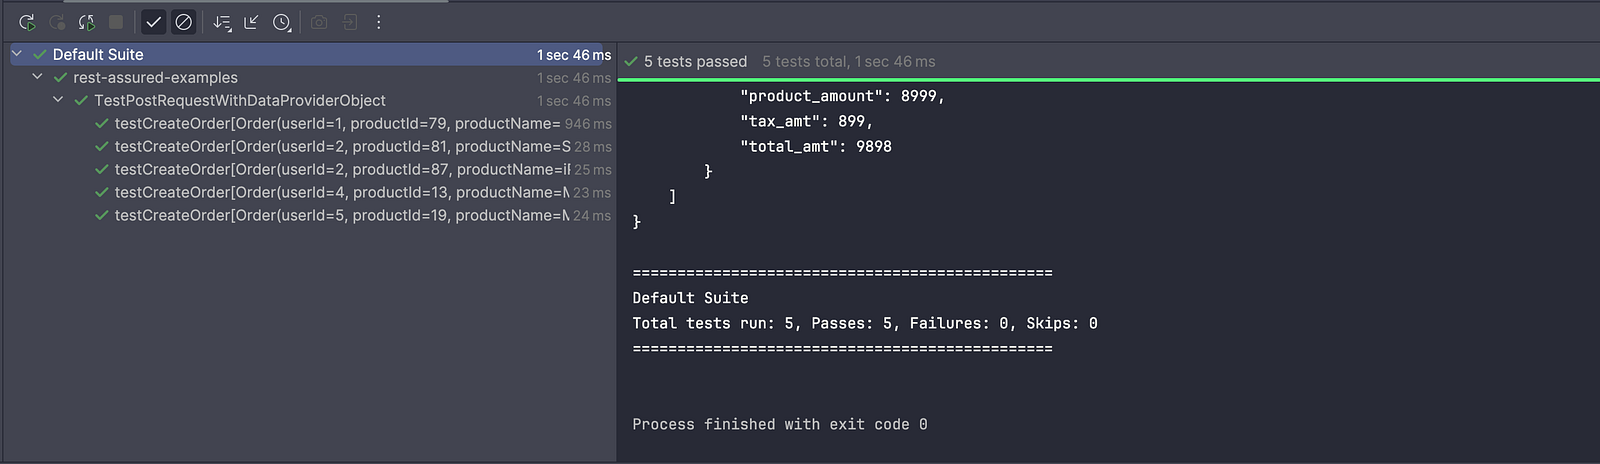1600x464 pixels.
Task: Click the green test progress bar
Action: [x=1108, y=79]
